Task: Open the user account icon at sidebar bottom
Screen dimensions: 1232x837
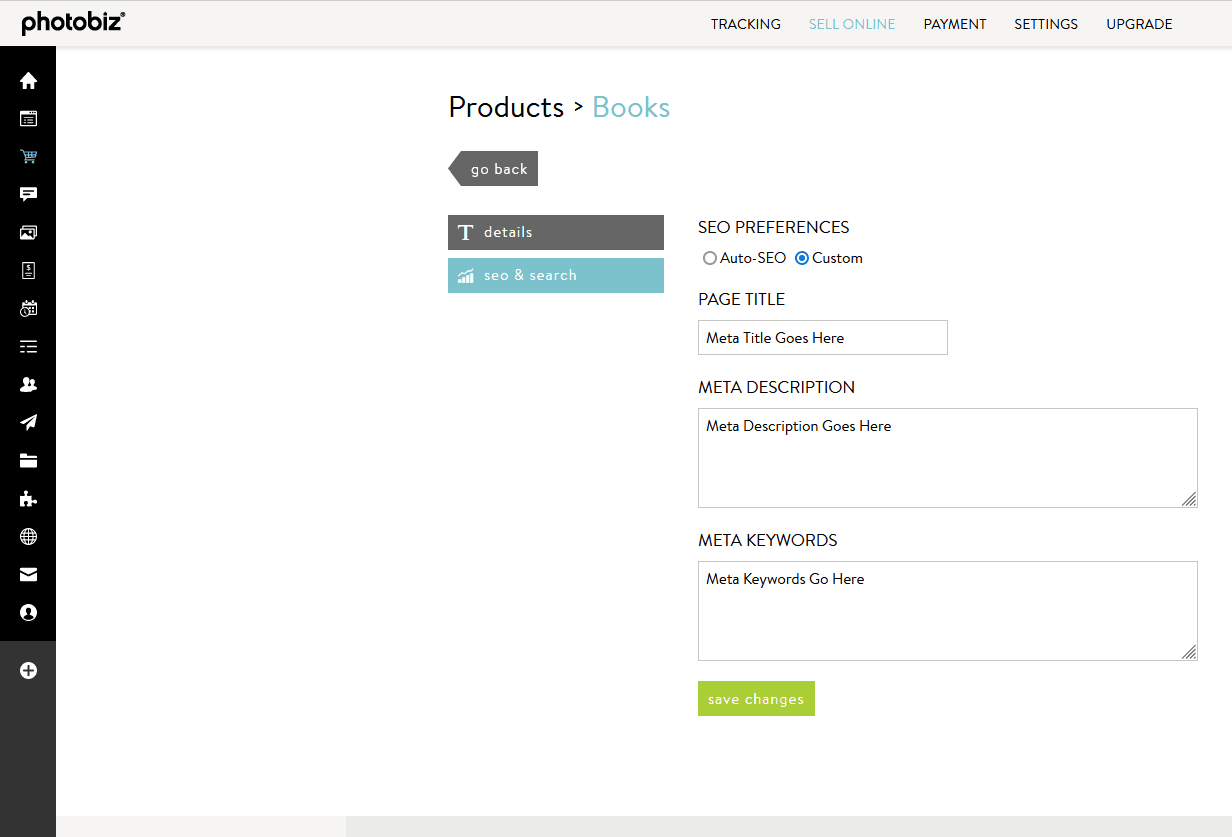Action: point(28,612)
